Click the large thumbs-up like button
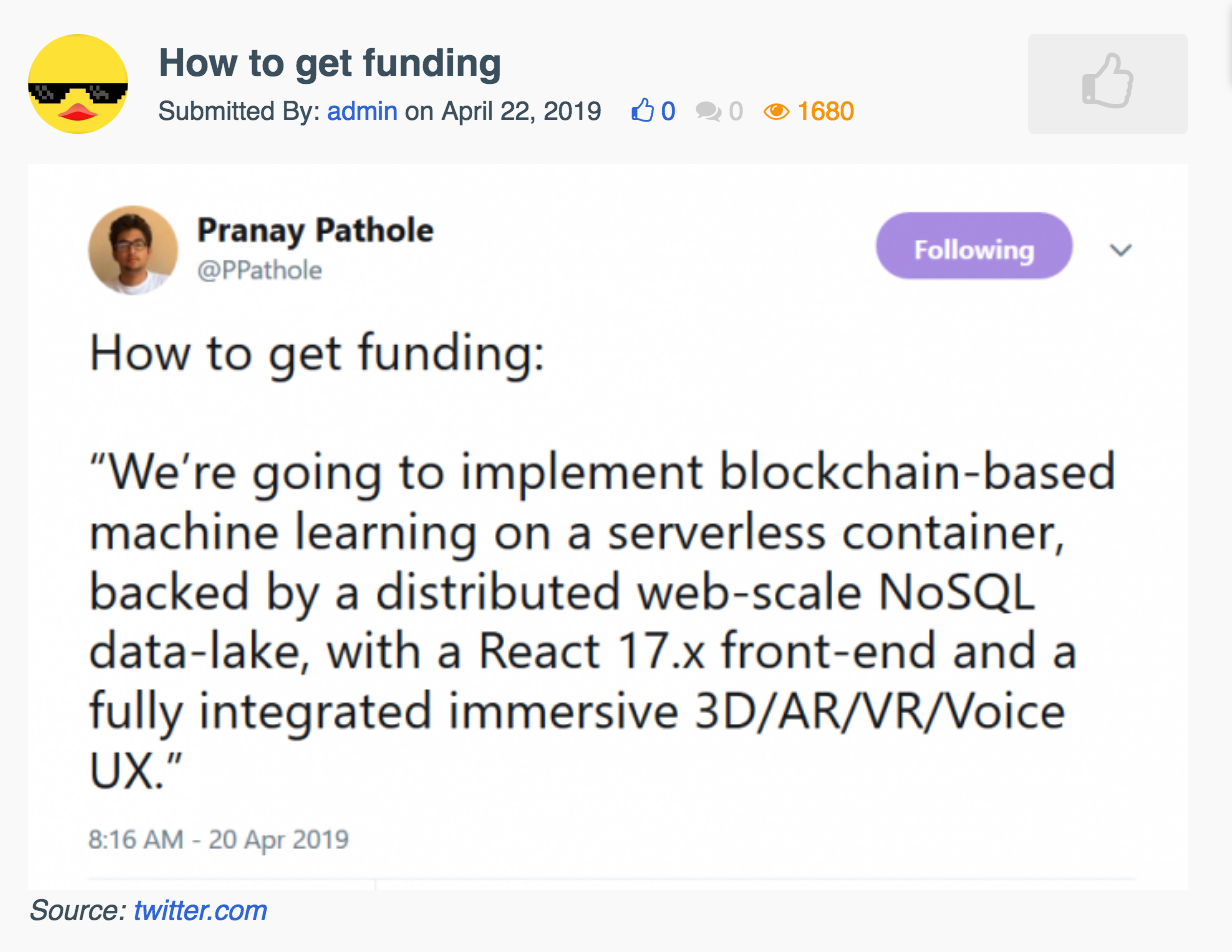Viewport: 1232px width, 952px height. point(1108,84)
